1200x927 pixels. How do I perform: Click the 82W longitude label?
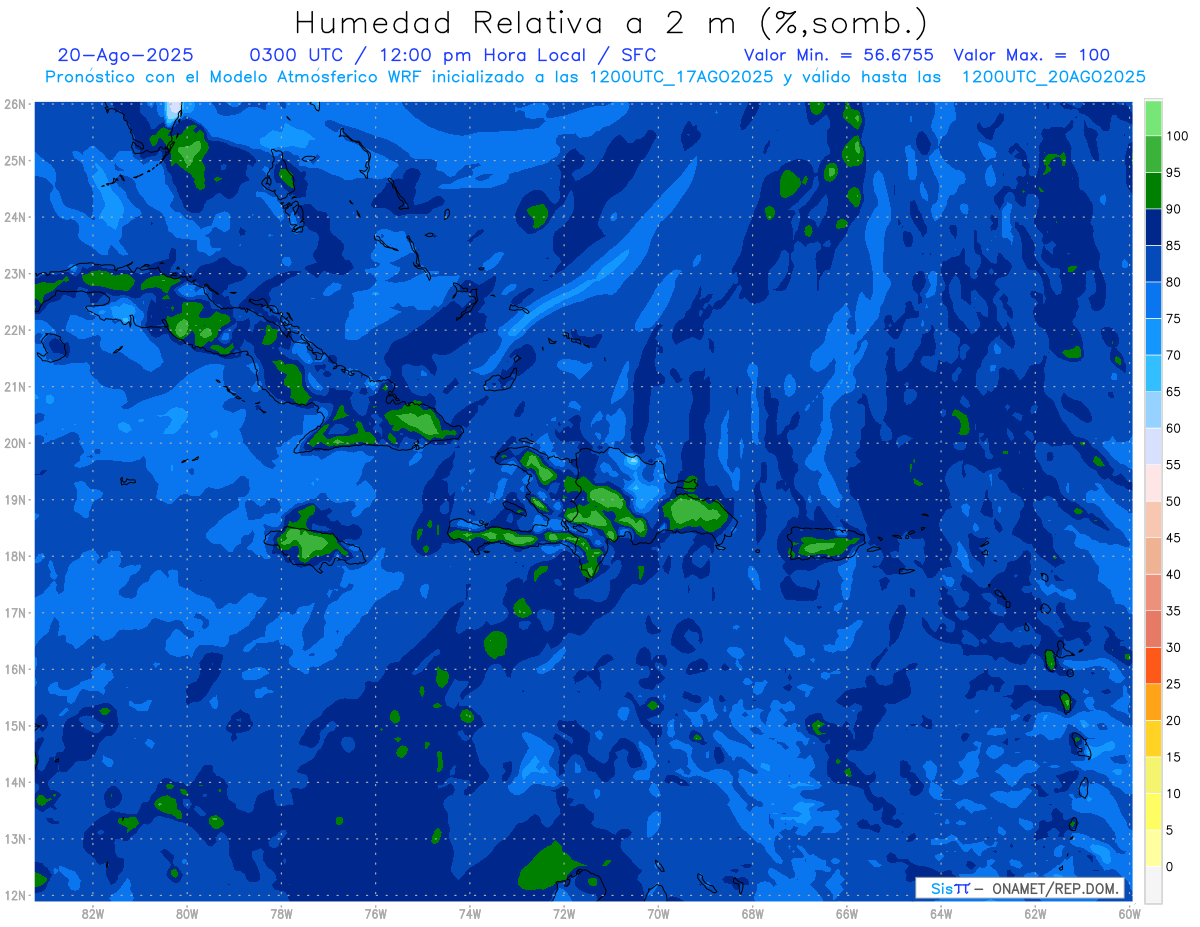(93, 914)
